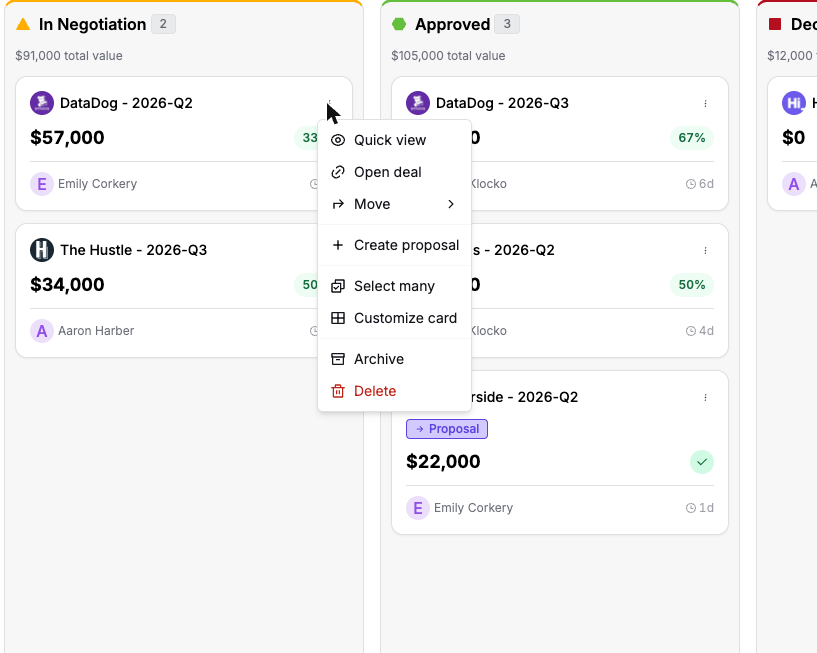
Task: Click the In Negotiation column heading
Action: pos(92,24)
